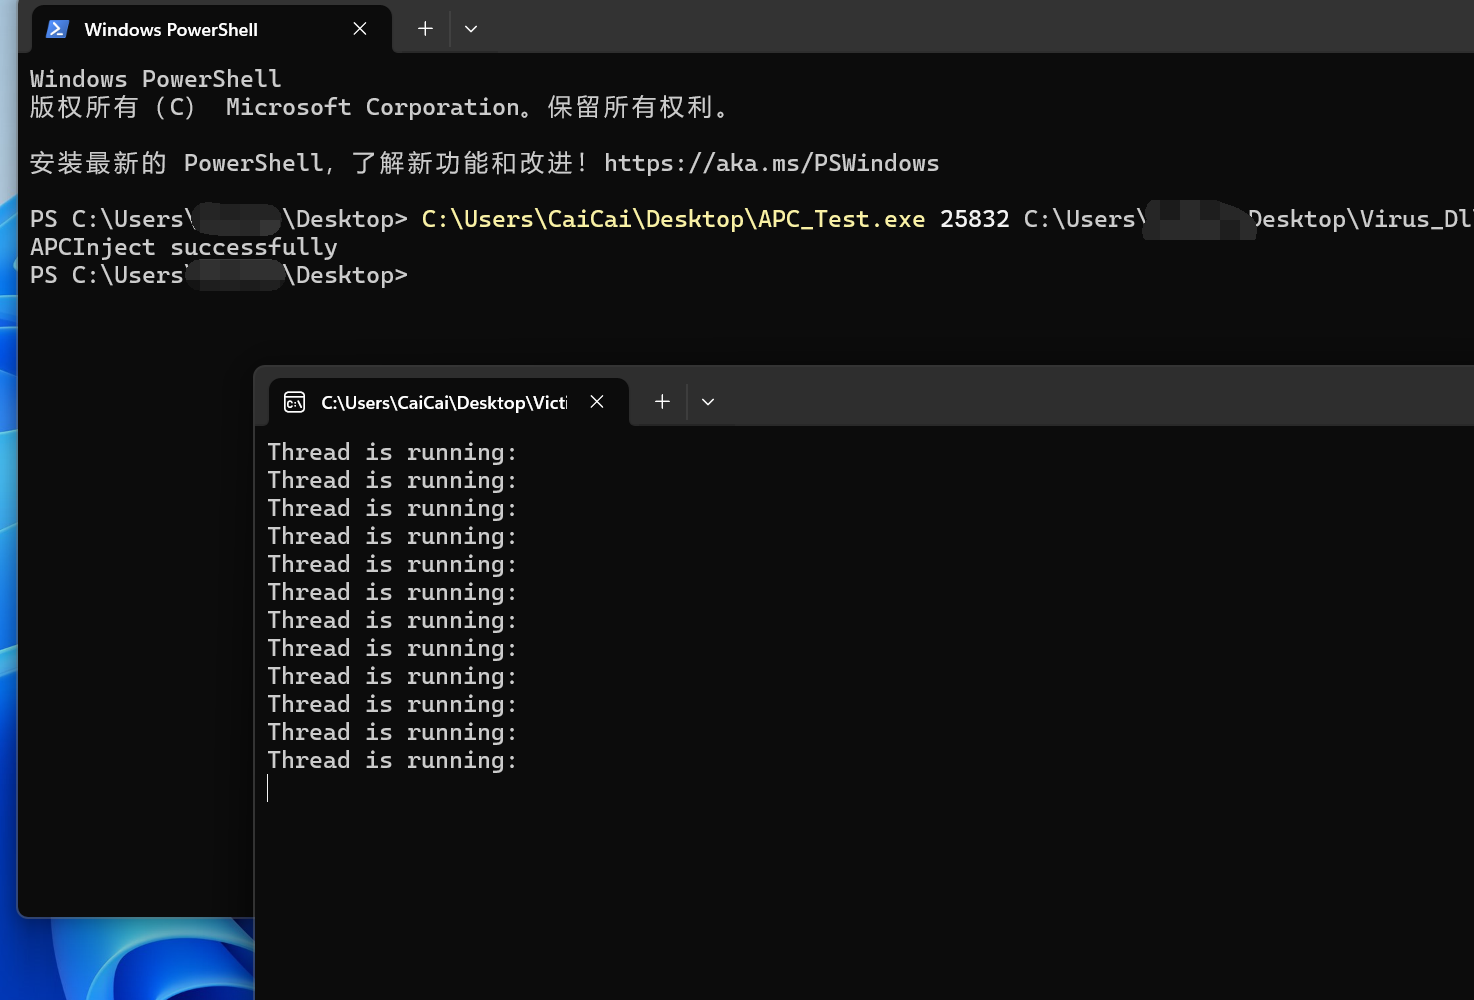The image size is (1474, 1000).
Task: Open the https://aka.ms/PSWindows link
Action: (771, 163)
